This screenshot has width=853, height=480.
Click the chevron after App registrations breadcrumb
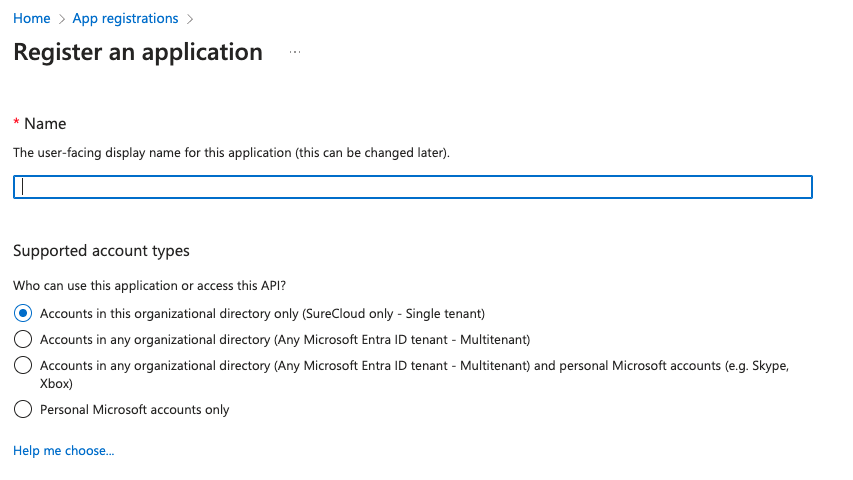click(x=189, y=19)
